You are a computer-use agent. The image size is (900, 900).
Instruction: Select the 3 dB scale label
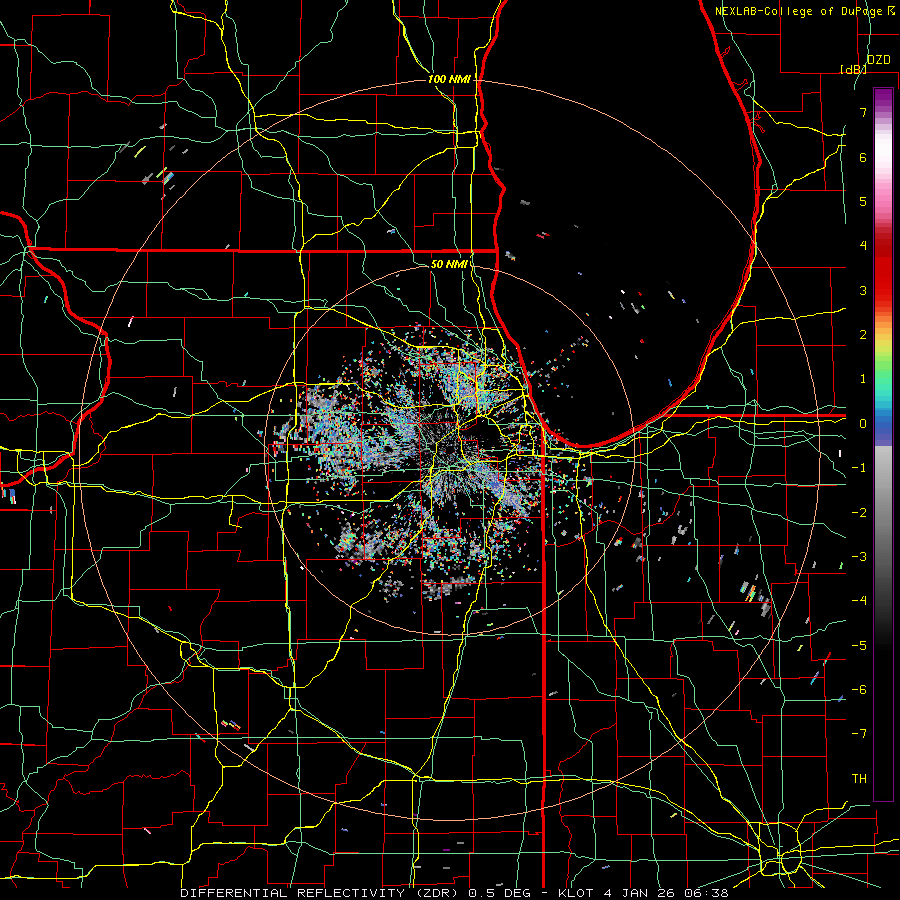pos(863,290)
